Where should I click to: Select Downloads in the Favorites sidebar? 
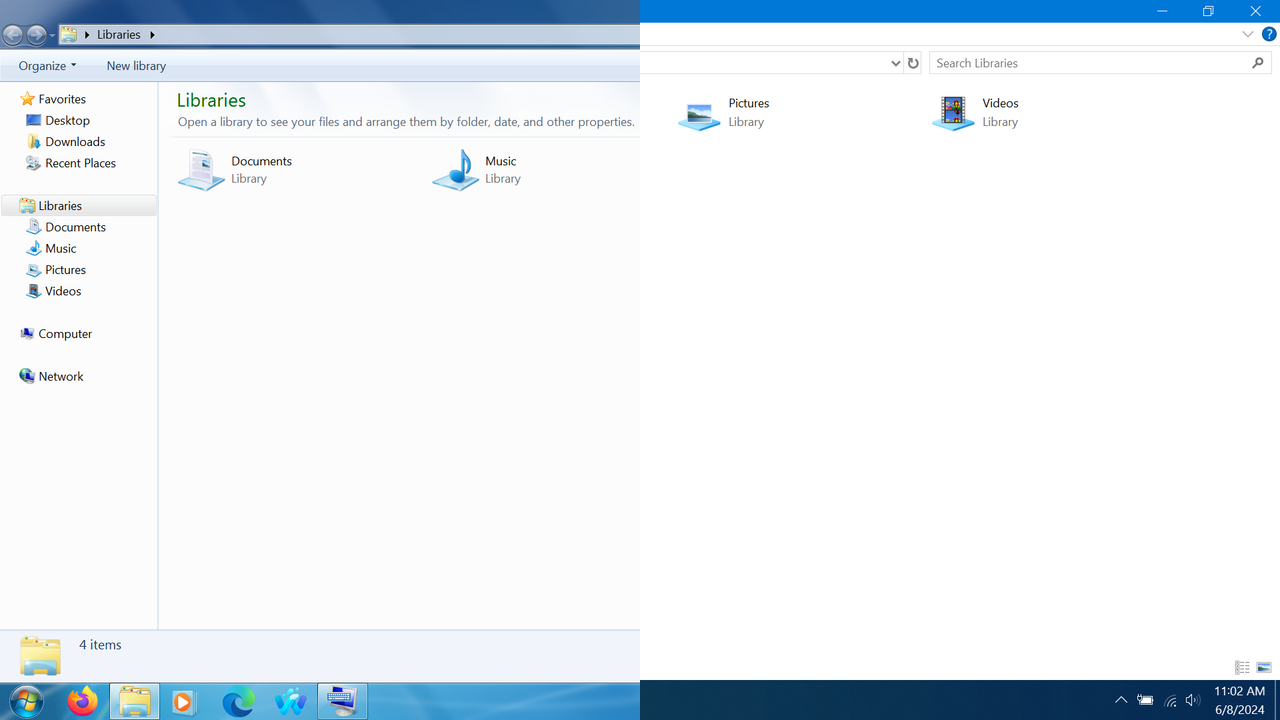click(74, 141)
